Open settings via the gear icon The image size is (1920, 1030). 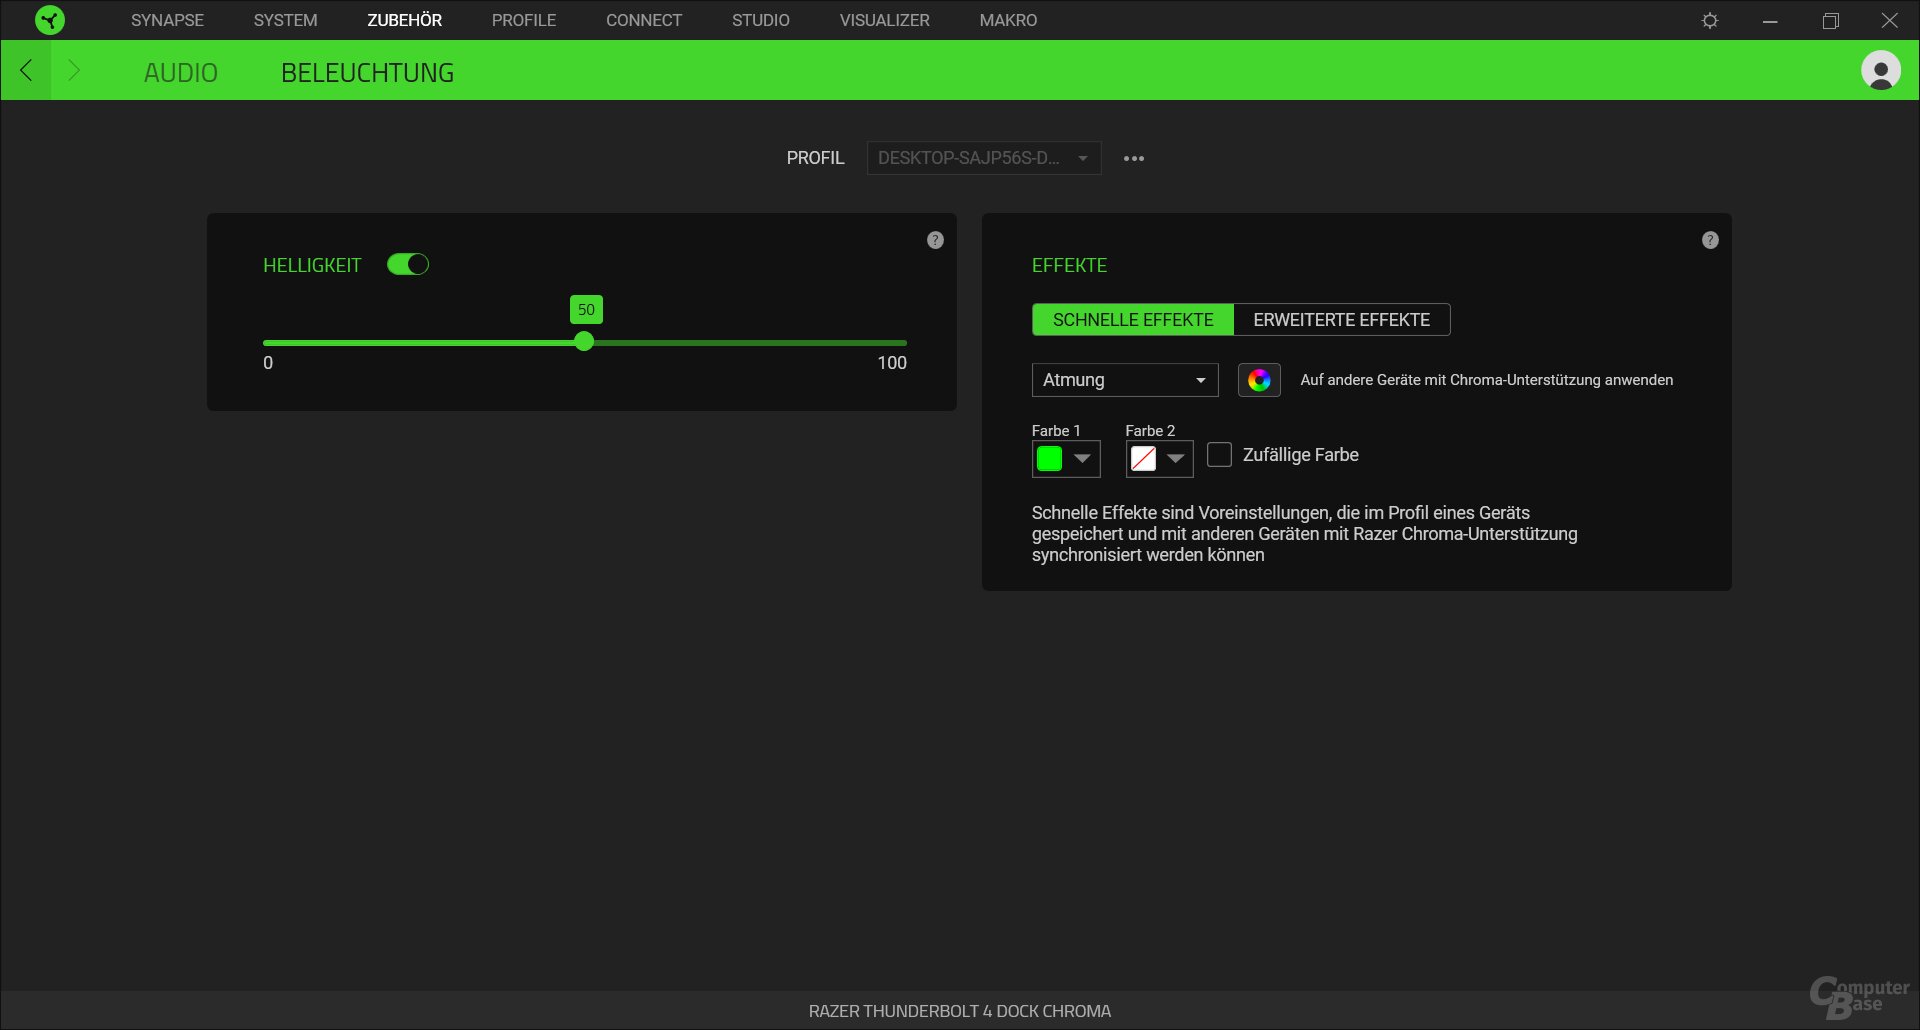point(1710,20)
